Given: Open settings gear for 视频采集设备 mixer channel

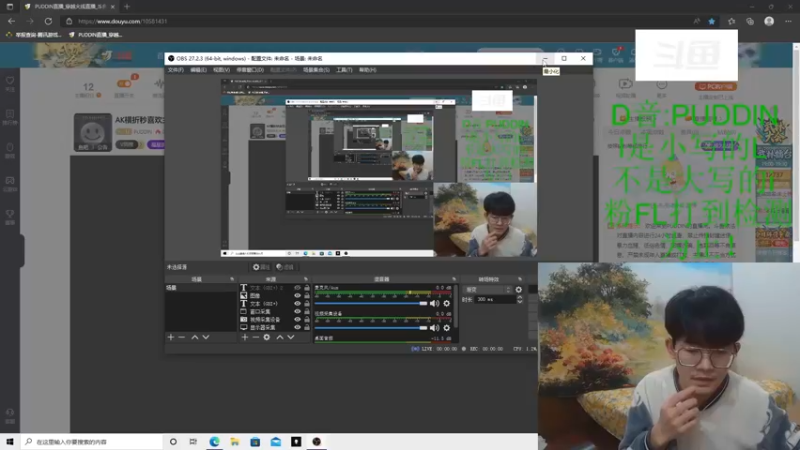Looking at the screenshot, I should coord(446,328).
